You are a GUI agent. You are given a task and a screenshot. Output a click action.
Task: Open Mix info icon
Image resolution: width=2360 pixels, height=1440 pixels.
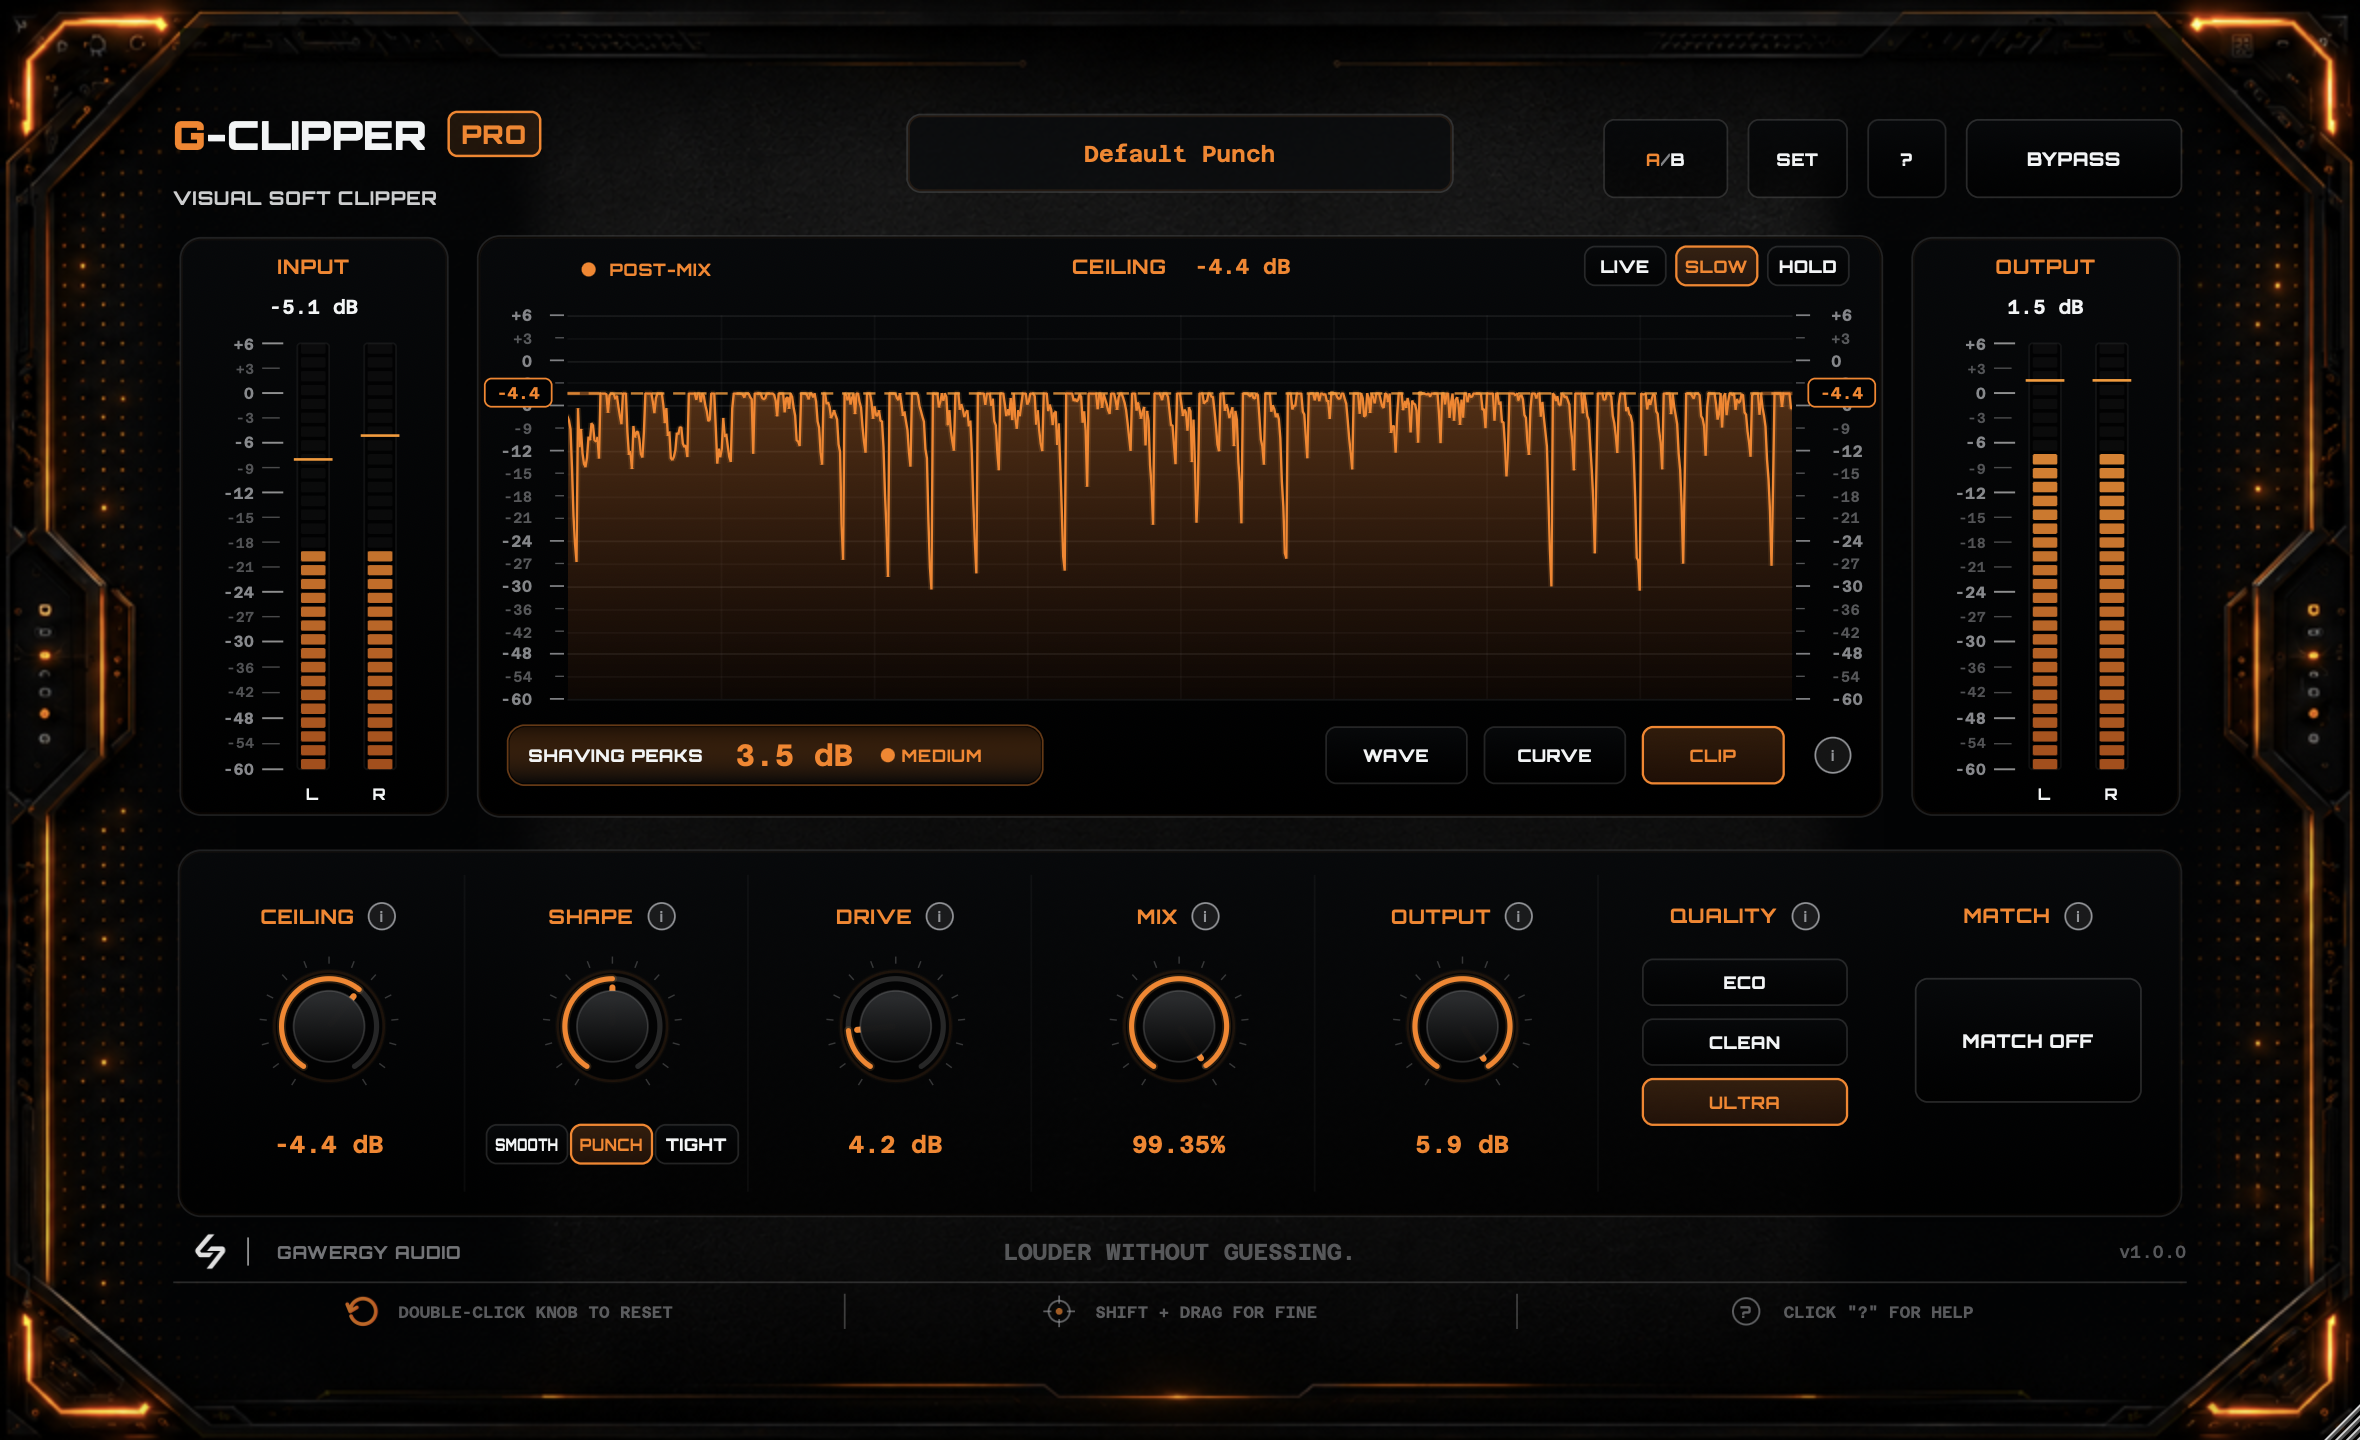(x=1206, y=916)
